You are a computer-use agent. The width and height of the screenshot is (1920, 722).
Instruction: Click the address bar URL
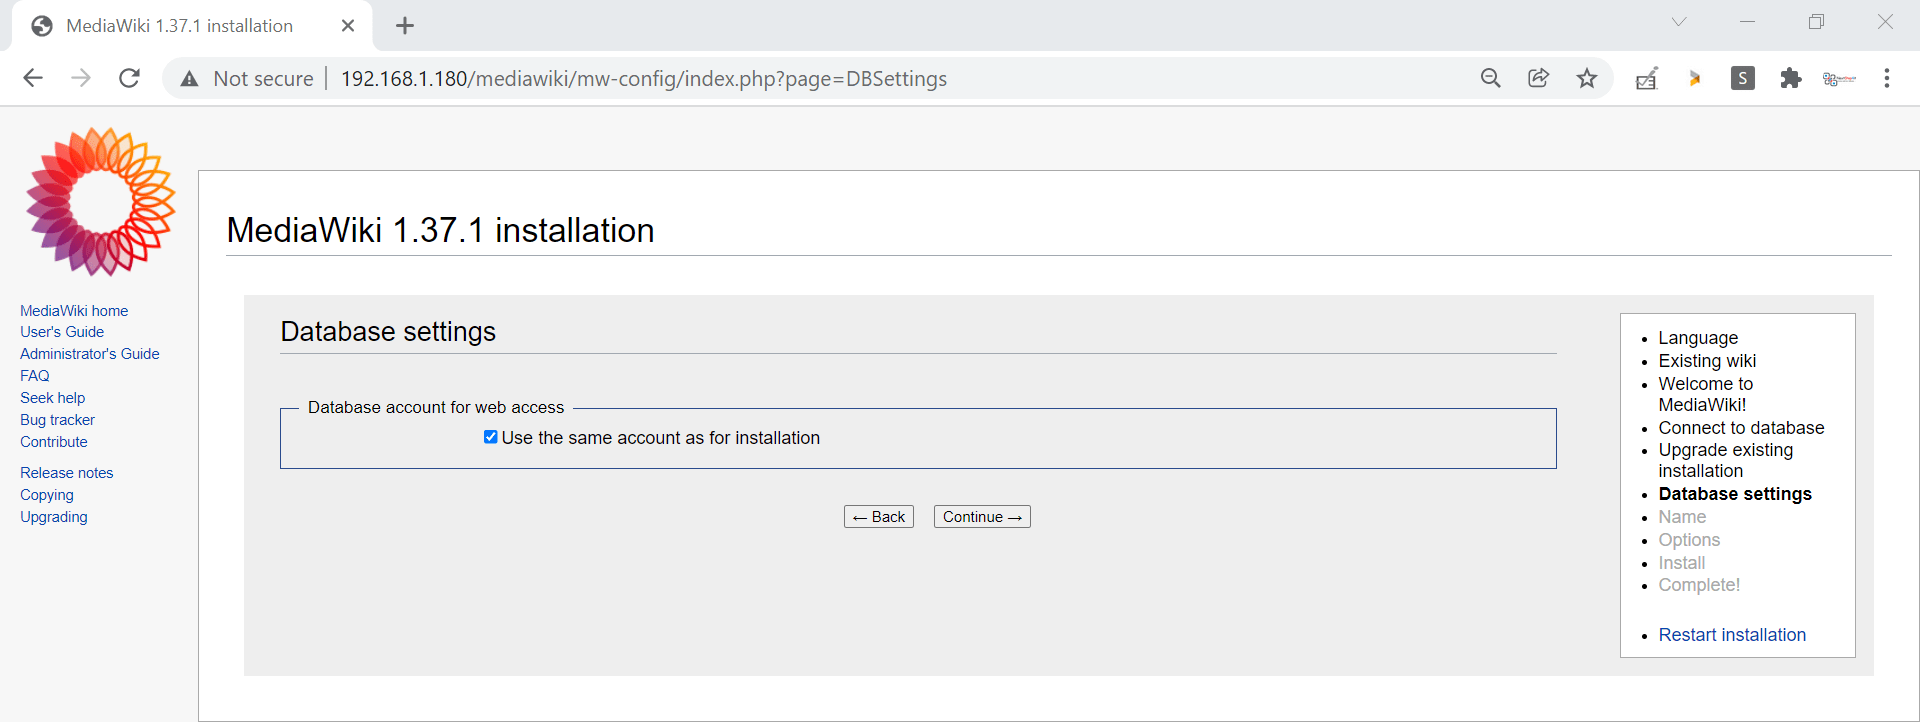coord(644,79)
